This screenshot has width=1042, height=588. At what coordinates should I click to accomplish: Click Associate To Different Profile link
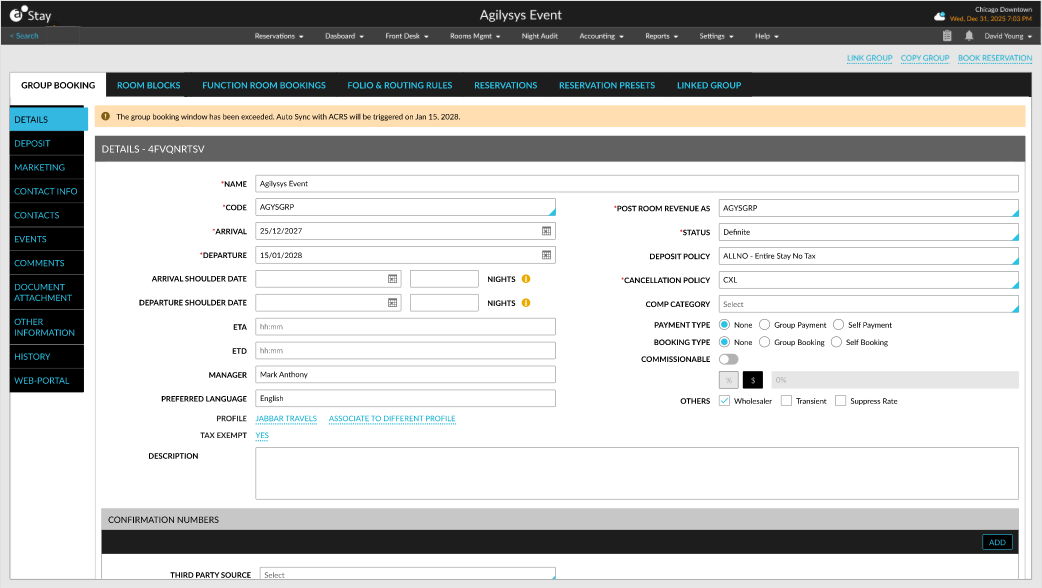coord(392,419)
